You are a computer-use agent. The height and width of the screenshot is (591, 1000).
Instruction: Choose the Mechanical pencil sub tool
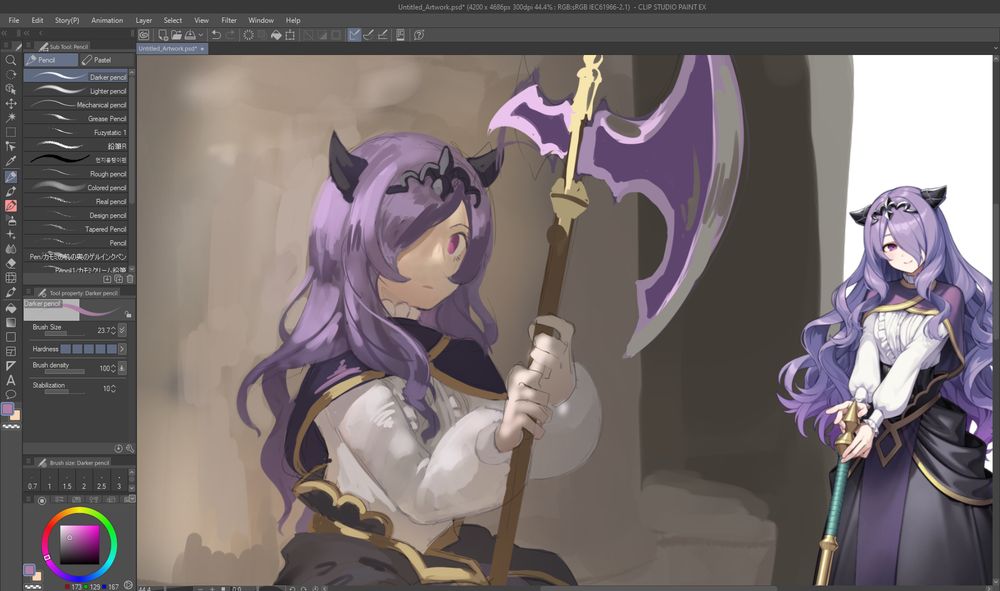[76, 105]
